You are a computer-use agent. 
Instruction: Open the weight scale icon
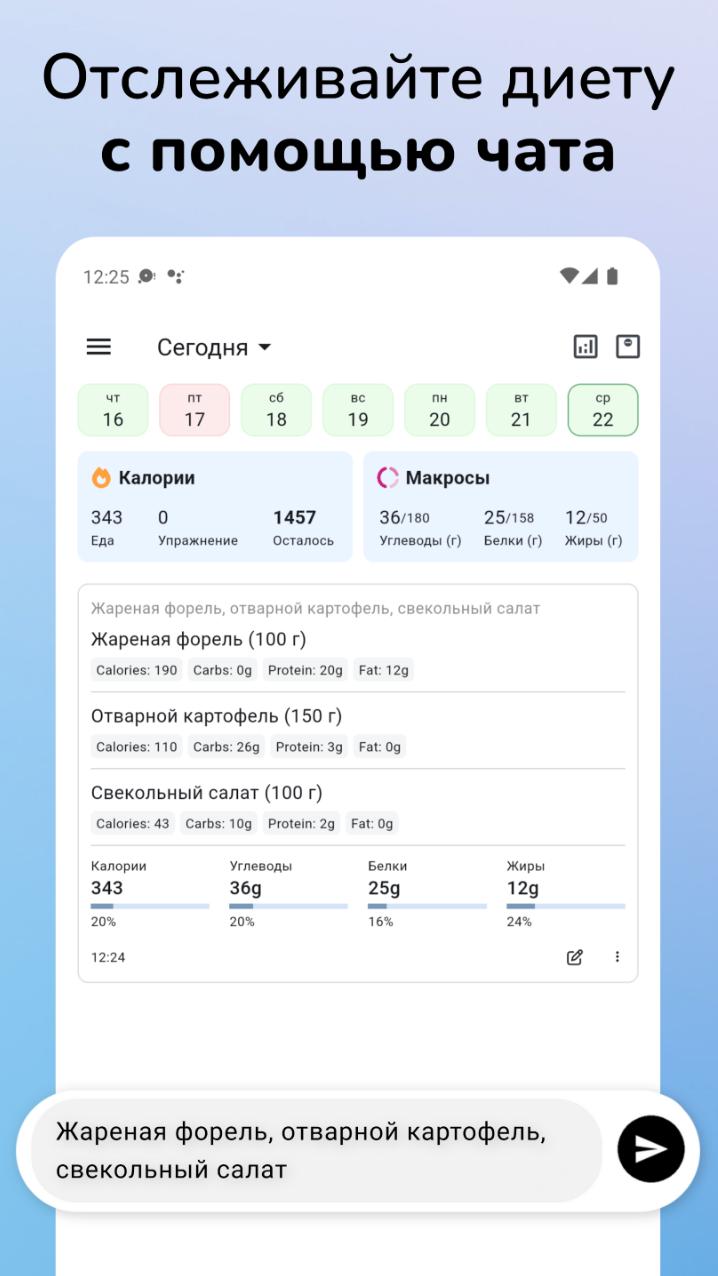628,346
